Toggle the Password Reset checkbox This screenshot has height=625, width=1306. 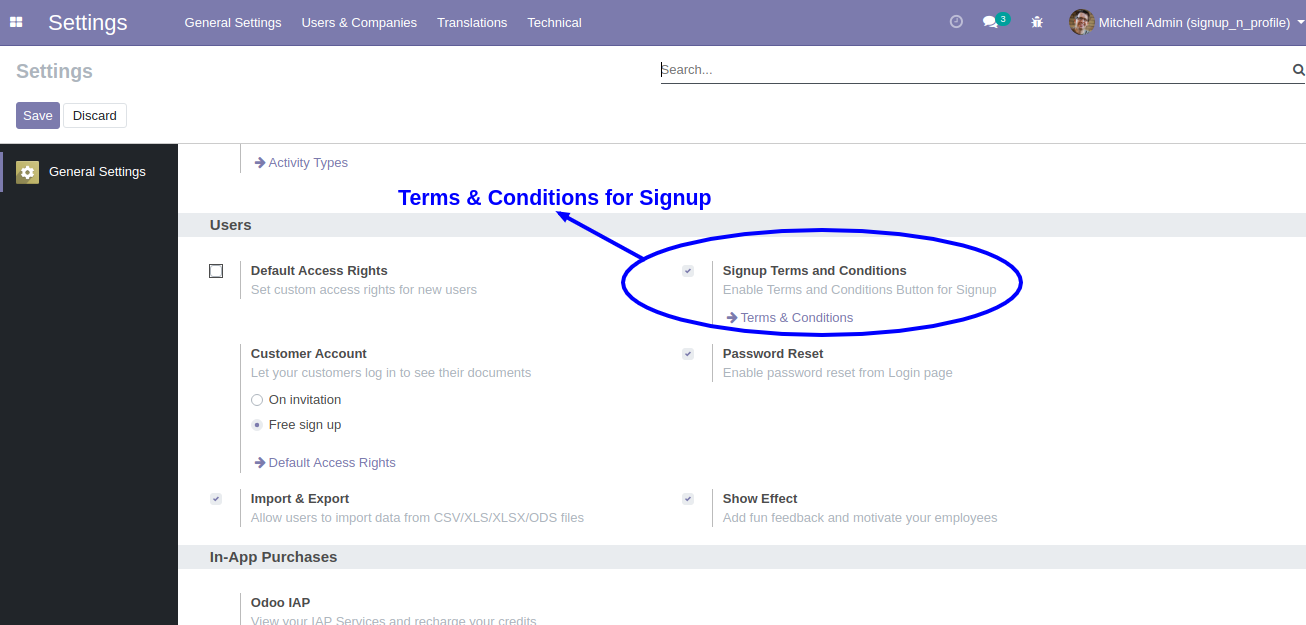(x=688, y=354)
